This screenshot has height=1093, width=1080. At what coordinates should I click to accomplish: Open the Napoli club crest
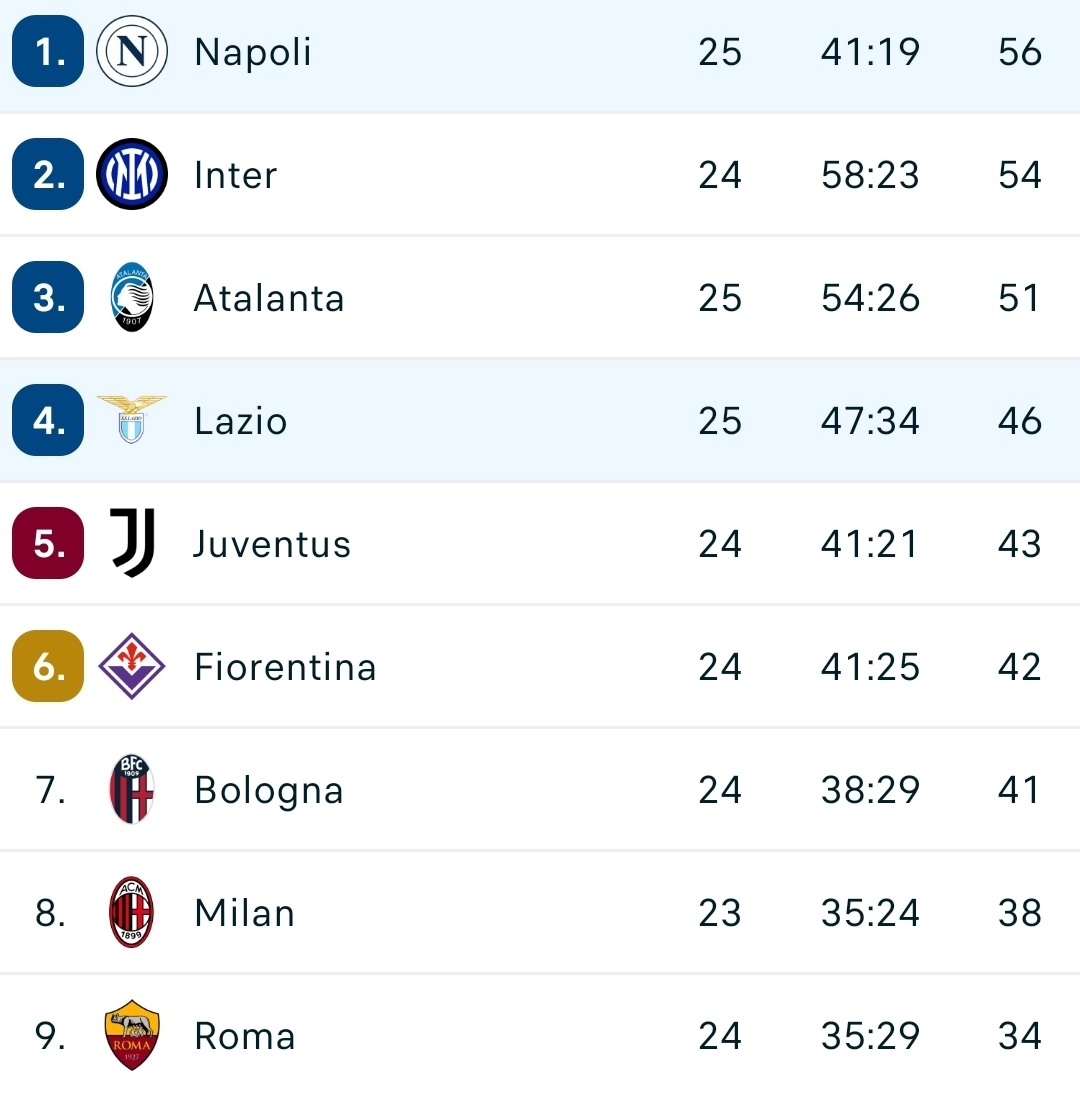(132, 51)
